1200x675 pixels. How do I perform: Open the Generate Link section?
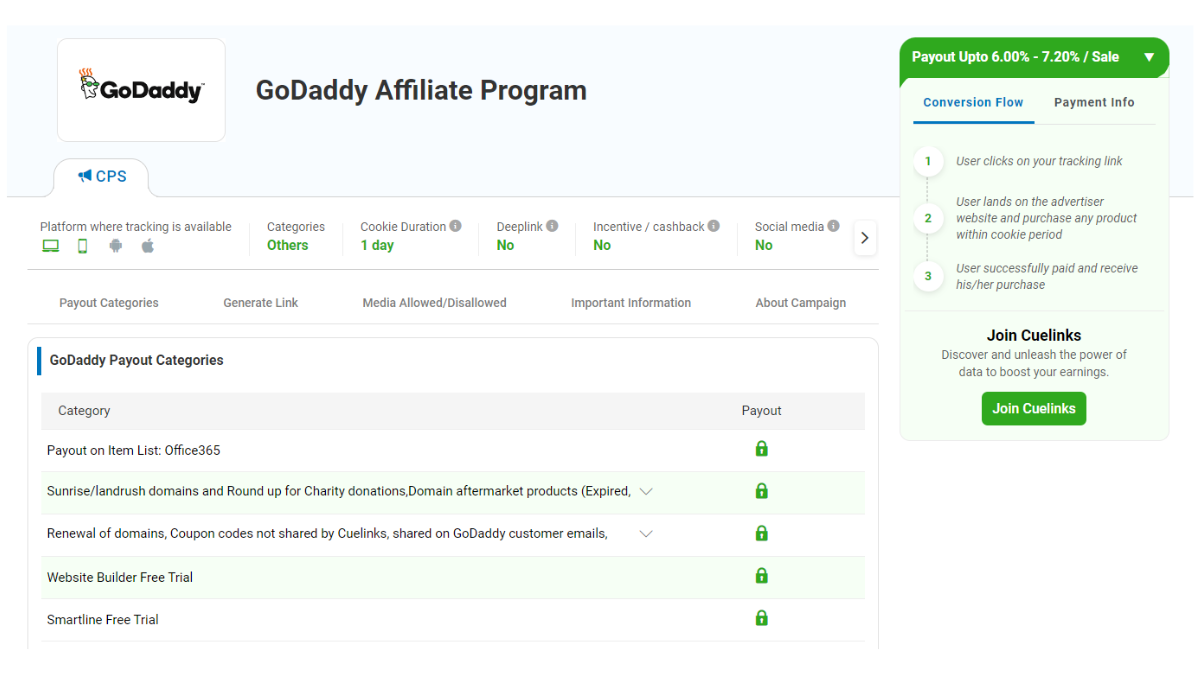260,302
